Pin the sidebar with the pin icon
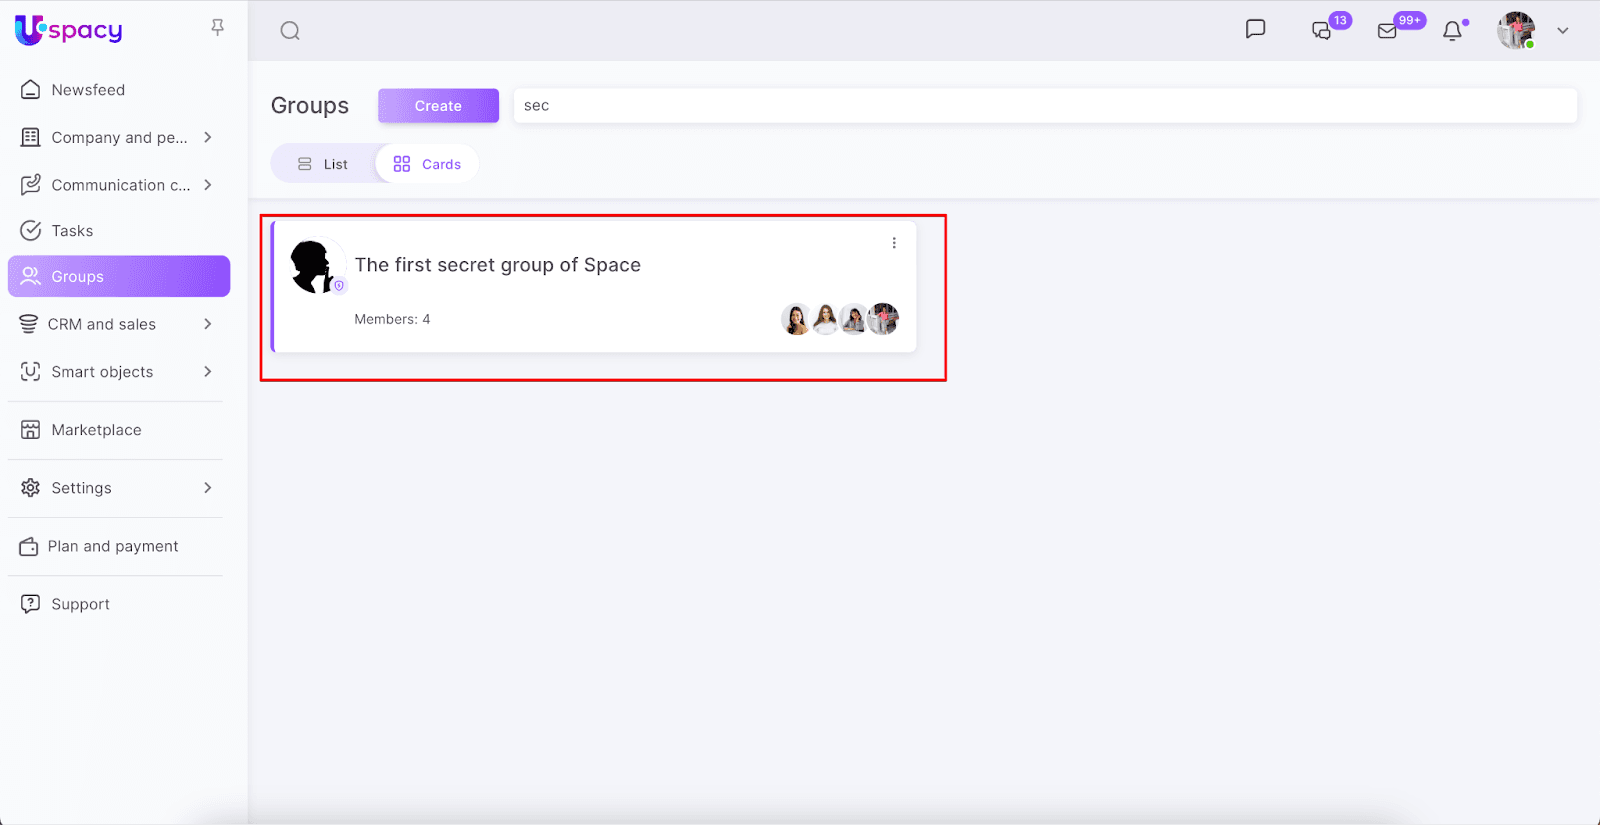The image size is (1600, 825). 217,28
